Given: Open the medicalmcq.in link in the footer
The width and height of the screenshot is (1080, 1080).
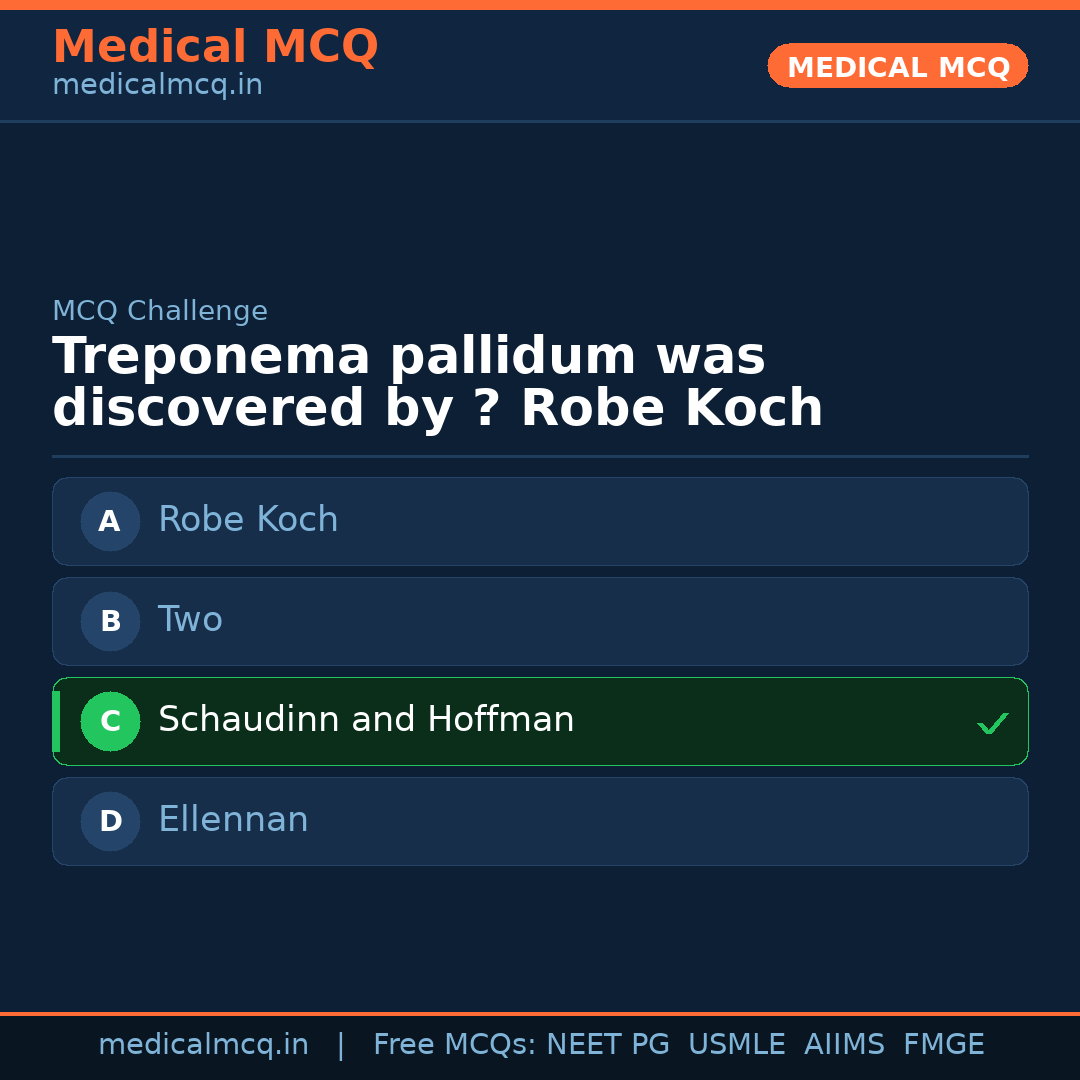Looking at the screenshot, I should pos(203,1045).
